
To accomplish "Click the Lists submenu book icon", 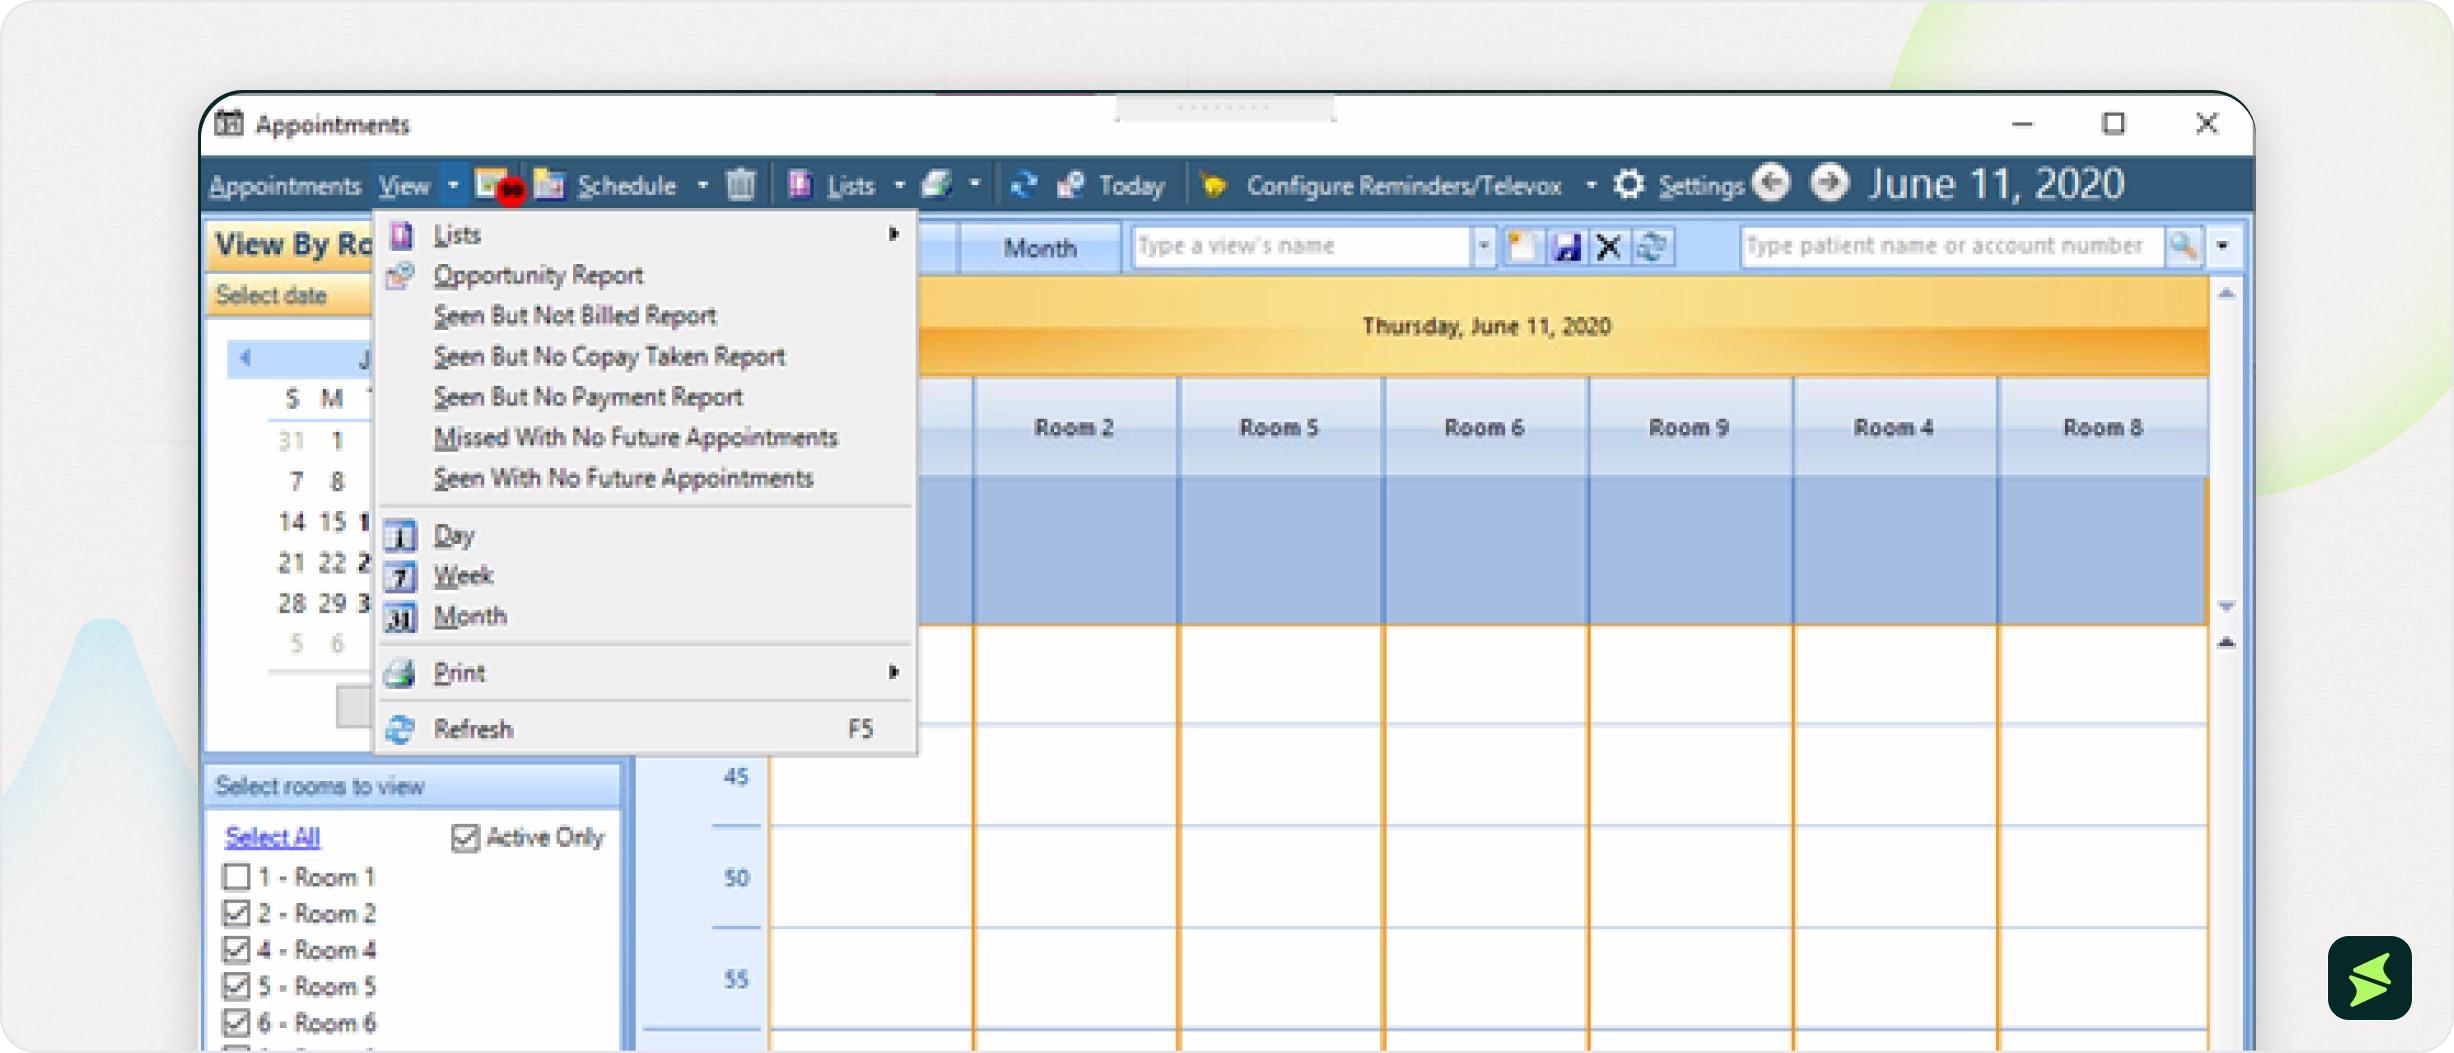I will (x=401, y=235).
